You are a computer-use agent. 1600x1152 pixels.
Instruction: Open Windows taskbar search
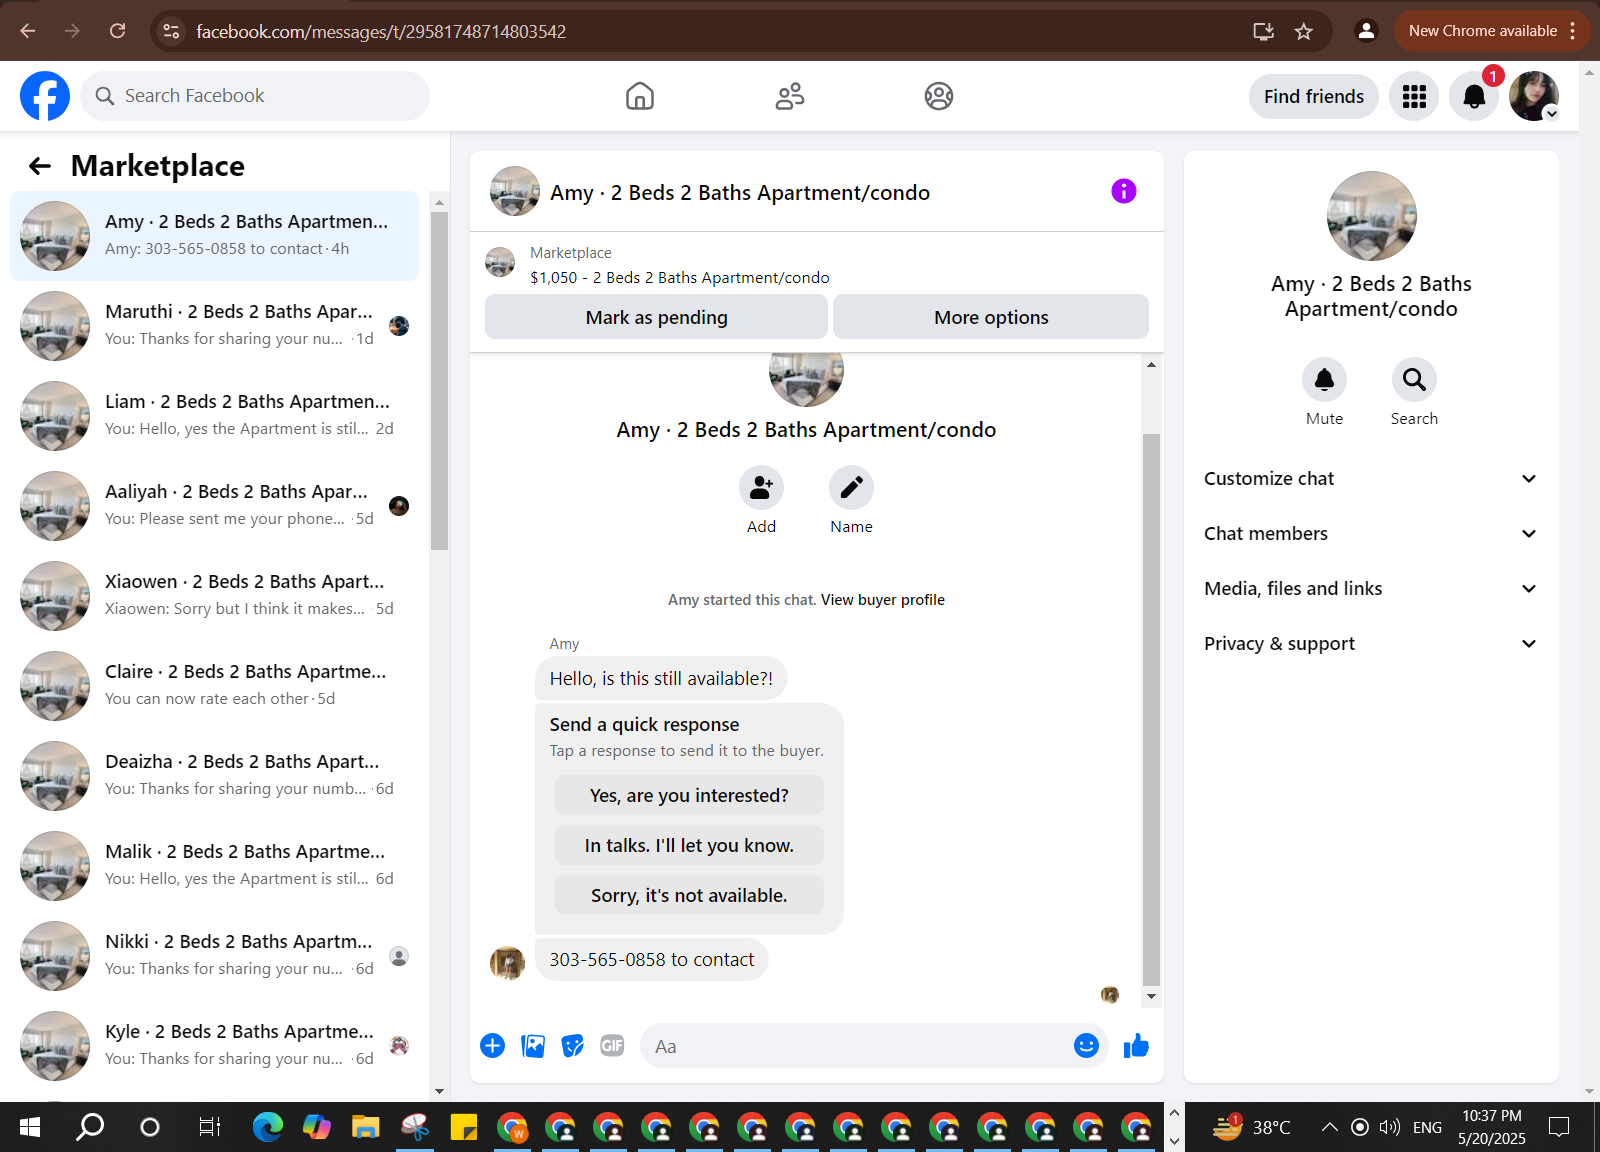[90, 1128]
